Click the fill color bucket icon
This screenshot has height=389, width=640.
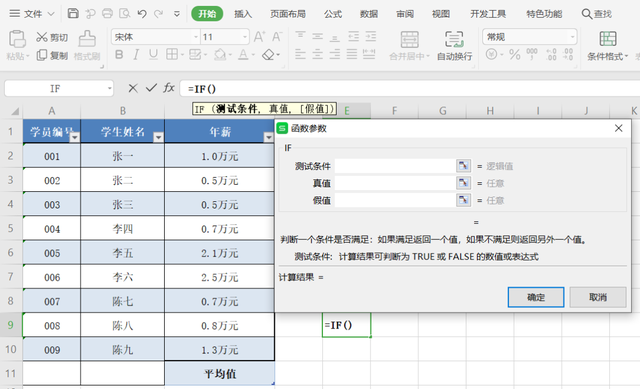pyautogui.click(x=220, y=54)
